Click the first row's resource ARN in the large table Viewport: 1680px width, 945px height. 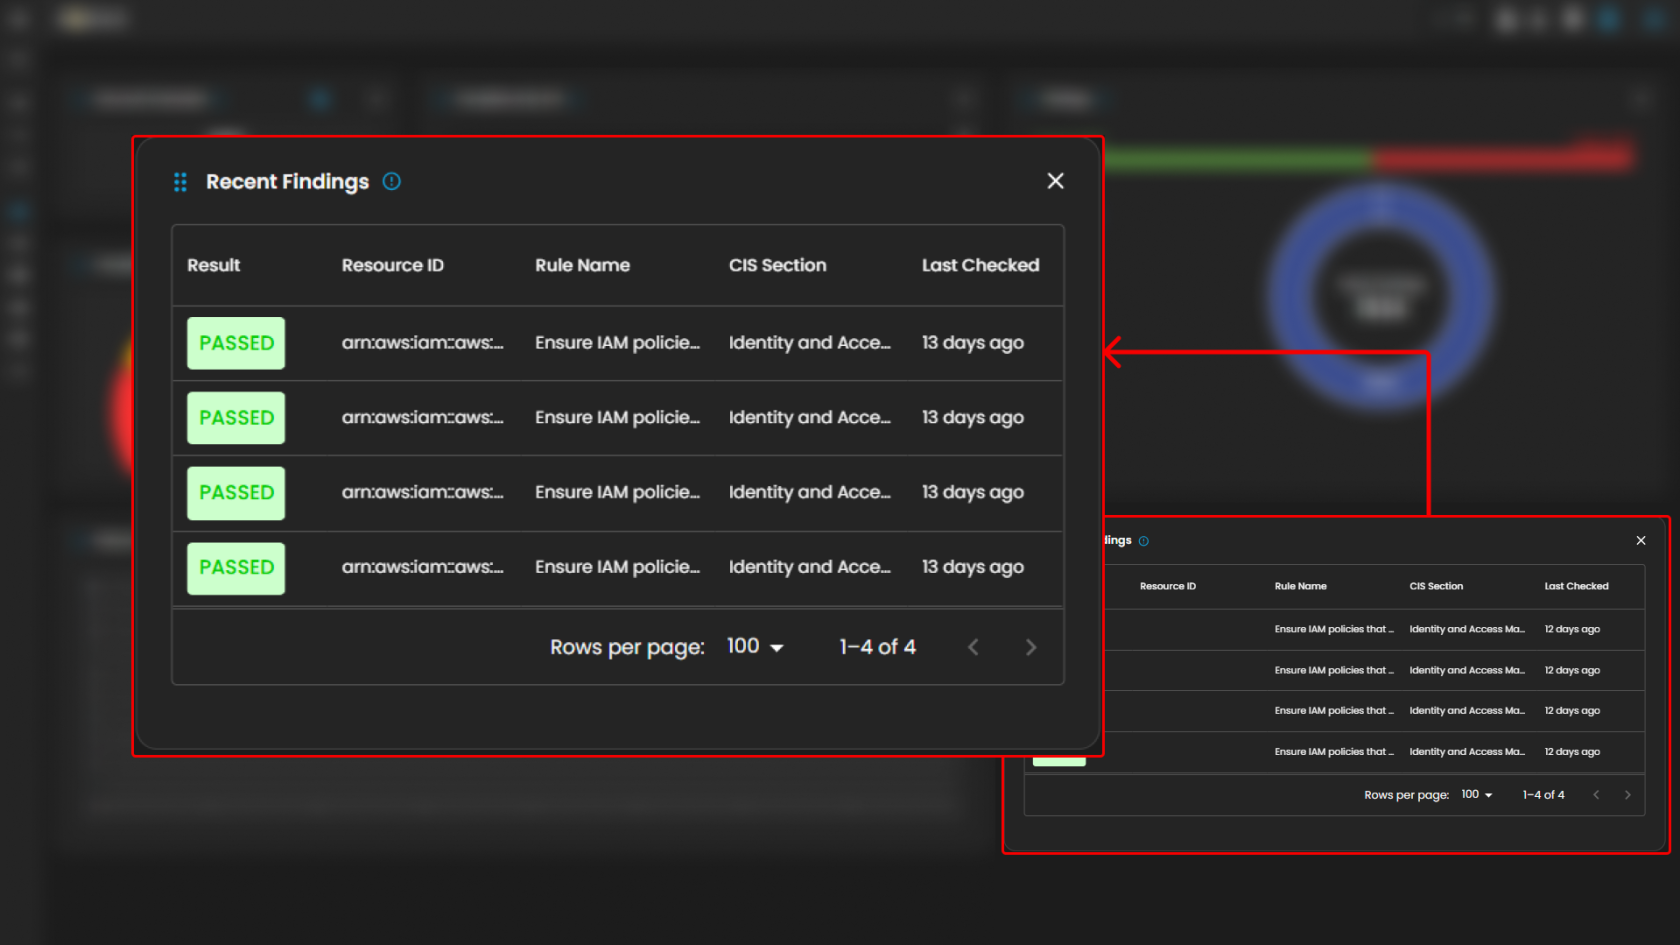click(422, 343)
